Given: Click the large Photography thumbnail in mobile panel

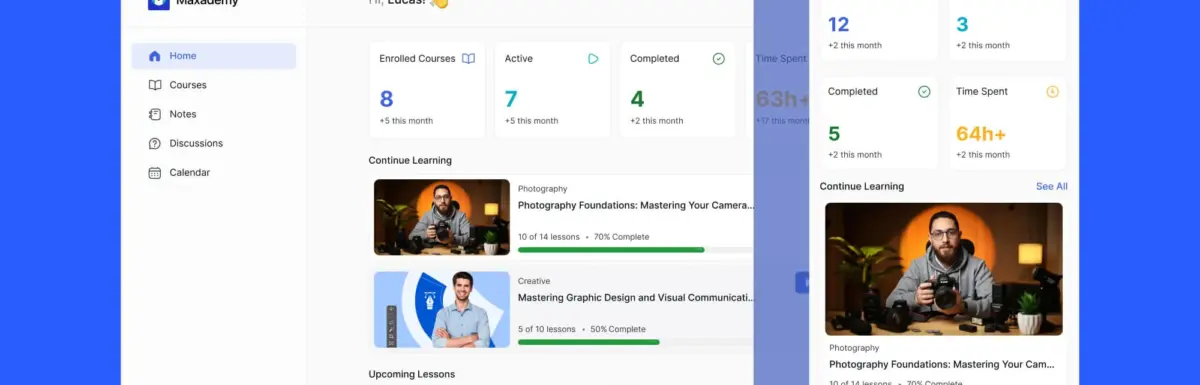Looking at the screenshot, I should point(944,269).
